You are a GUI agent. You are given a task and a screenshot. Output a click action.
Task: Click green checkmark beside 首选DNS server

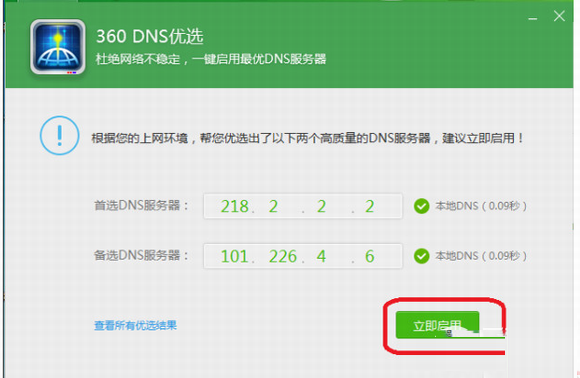(421, 206)
